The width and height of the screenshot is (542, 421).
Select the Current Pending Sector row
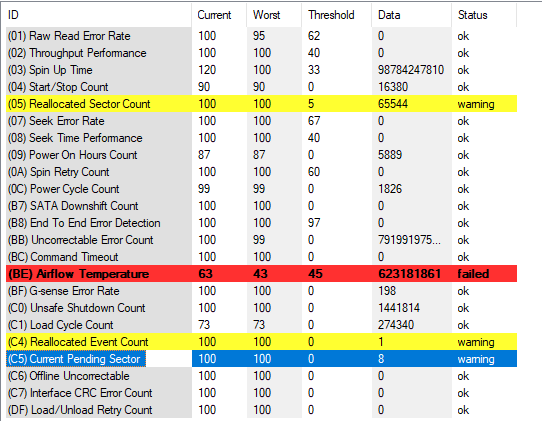point(261,359)
